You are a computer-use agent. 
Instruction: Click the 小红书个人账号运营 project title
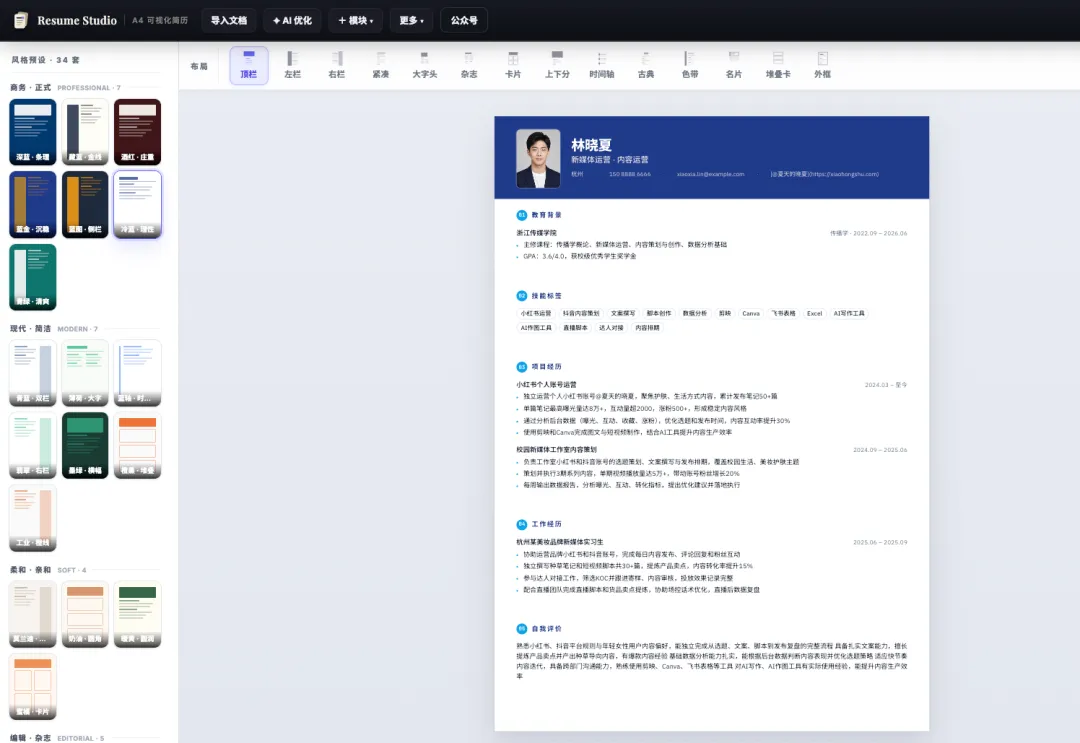[x=546, y=385]
